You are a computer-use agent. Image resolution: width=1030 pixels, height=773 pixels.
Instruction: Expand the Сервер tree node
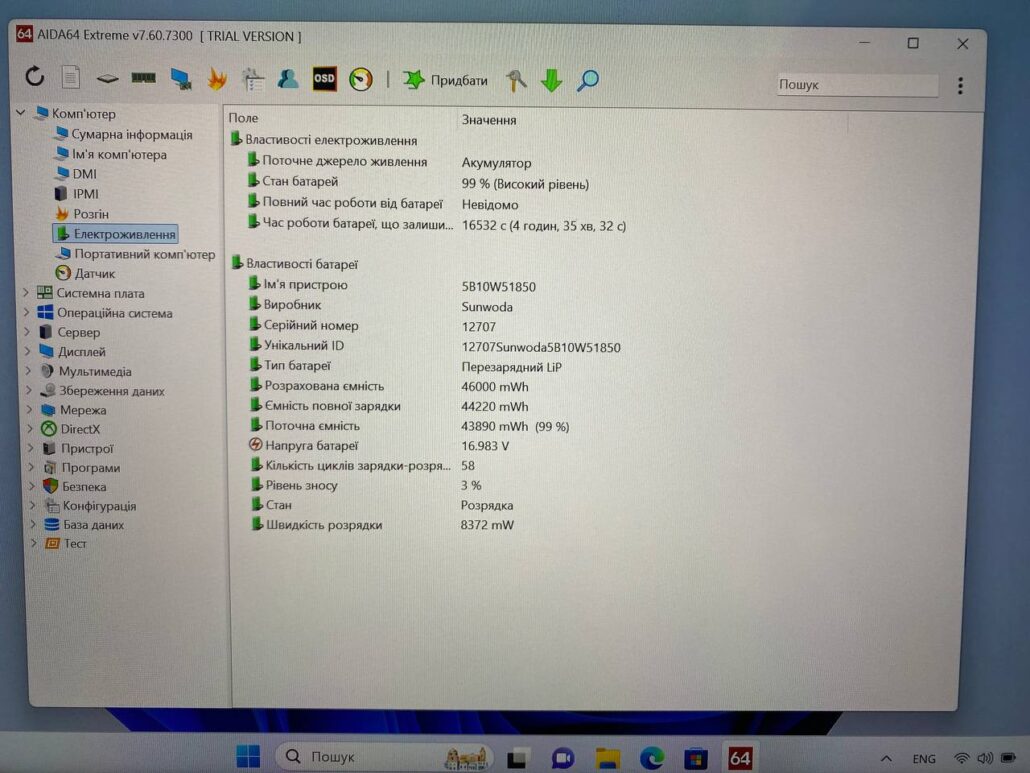pyautogui.click(x=28, y=332)
